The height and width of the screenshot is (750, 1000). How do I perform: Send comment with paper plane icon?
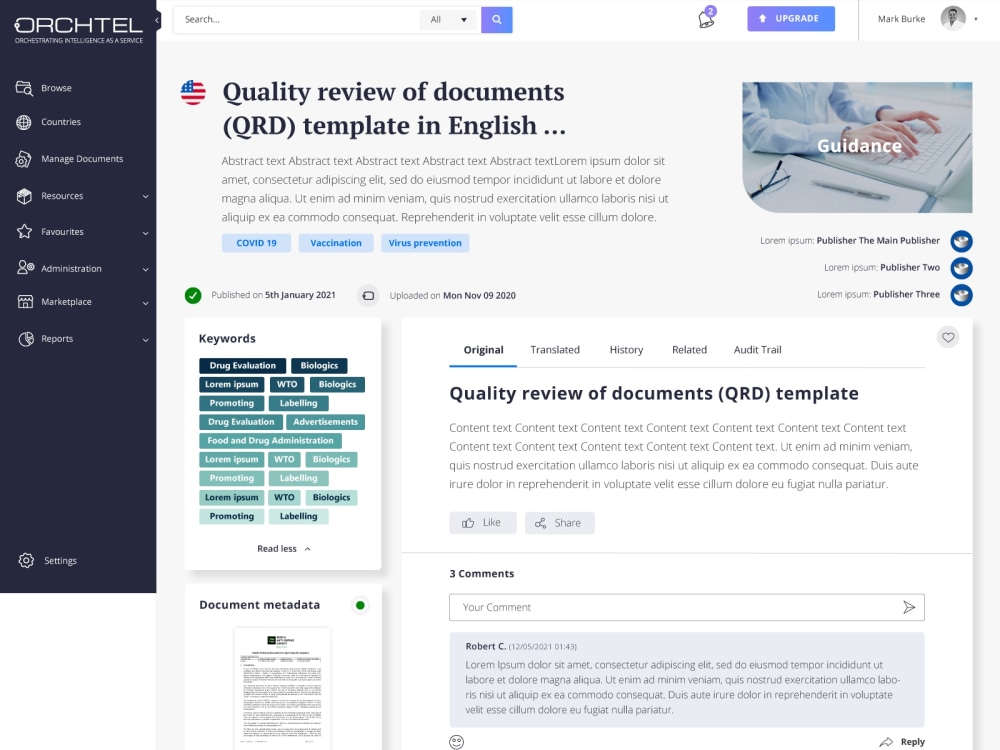tap(909, 607)
